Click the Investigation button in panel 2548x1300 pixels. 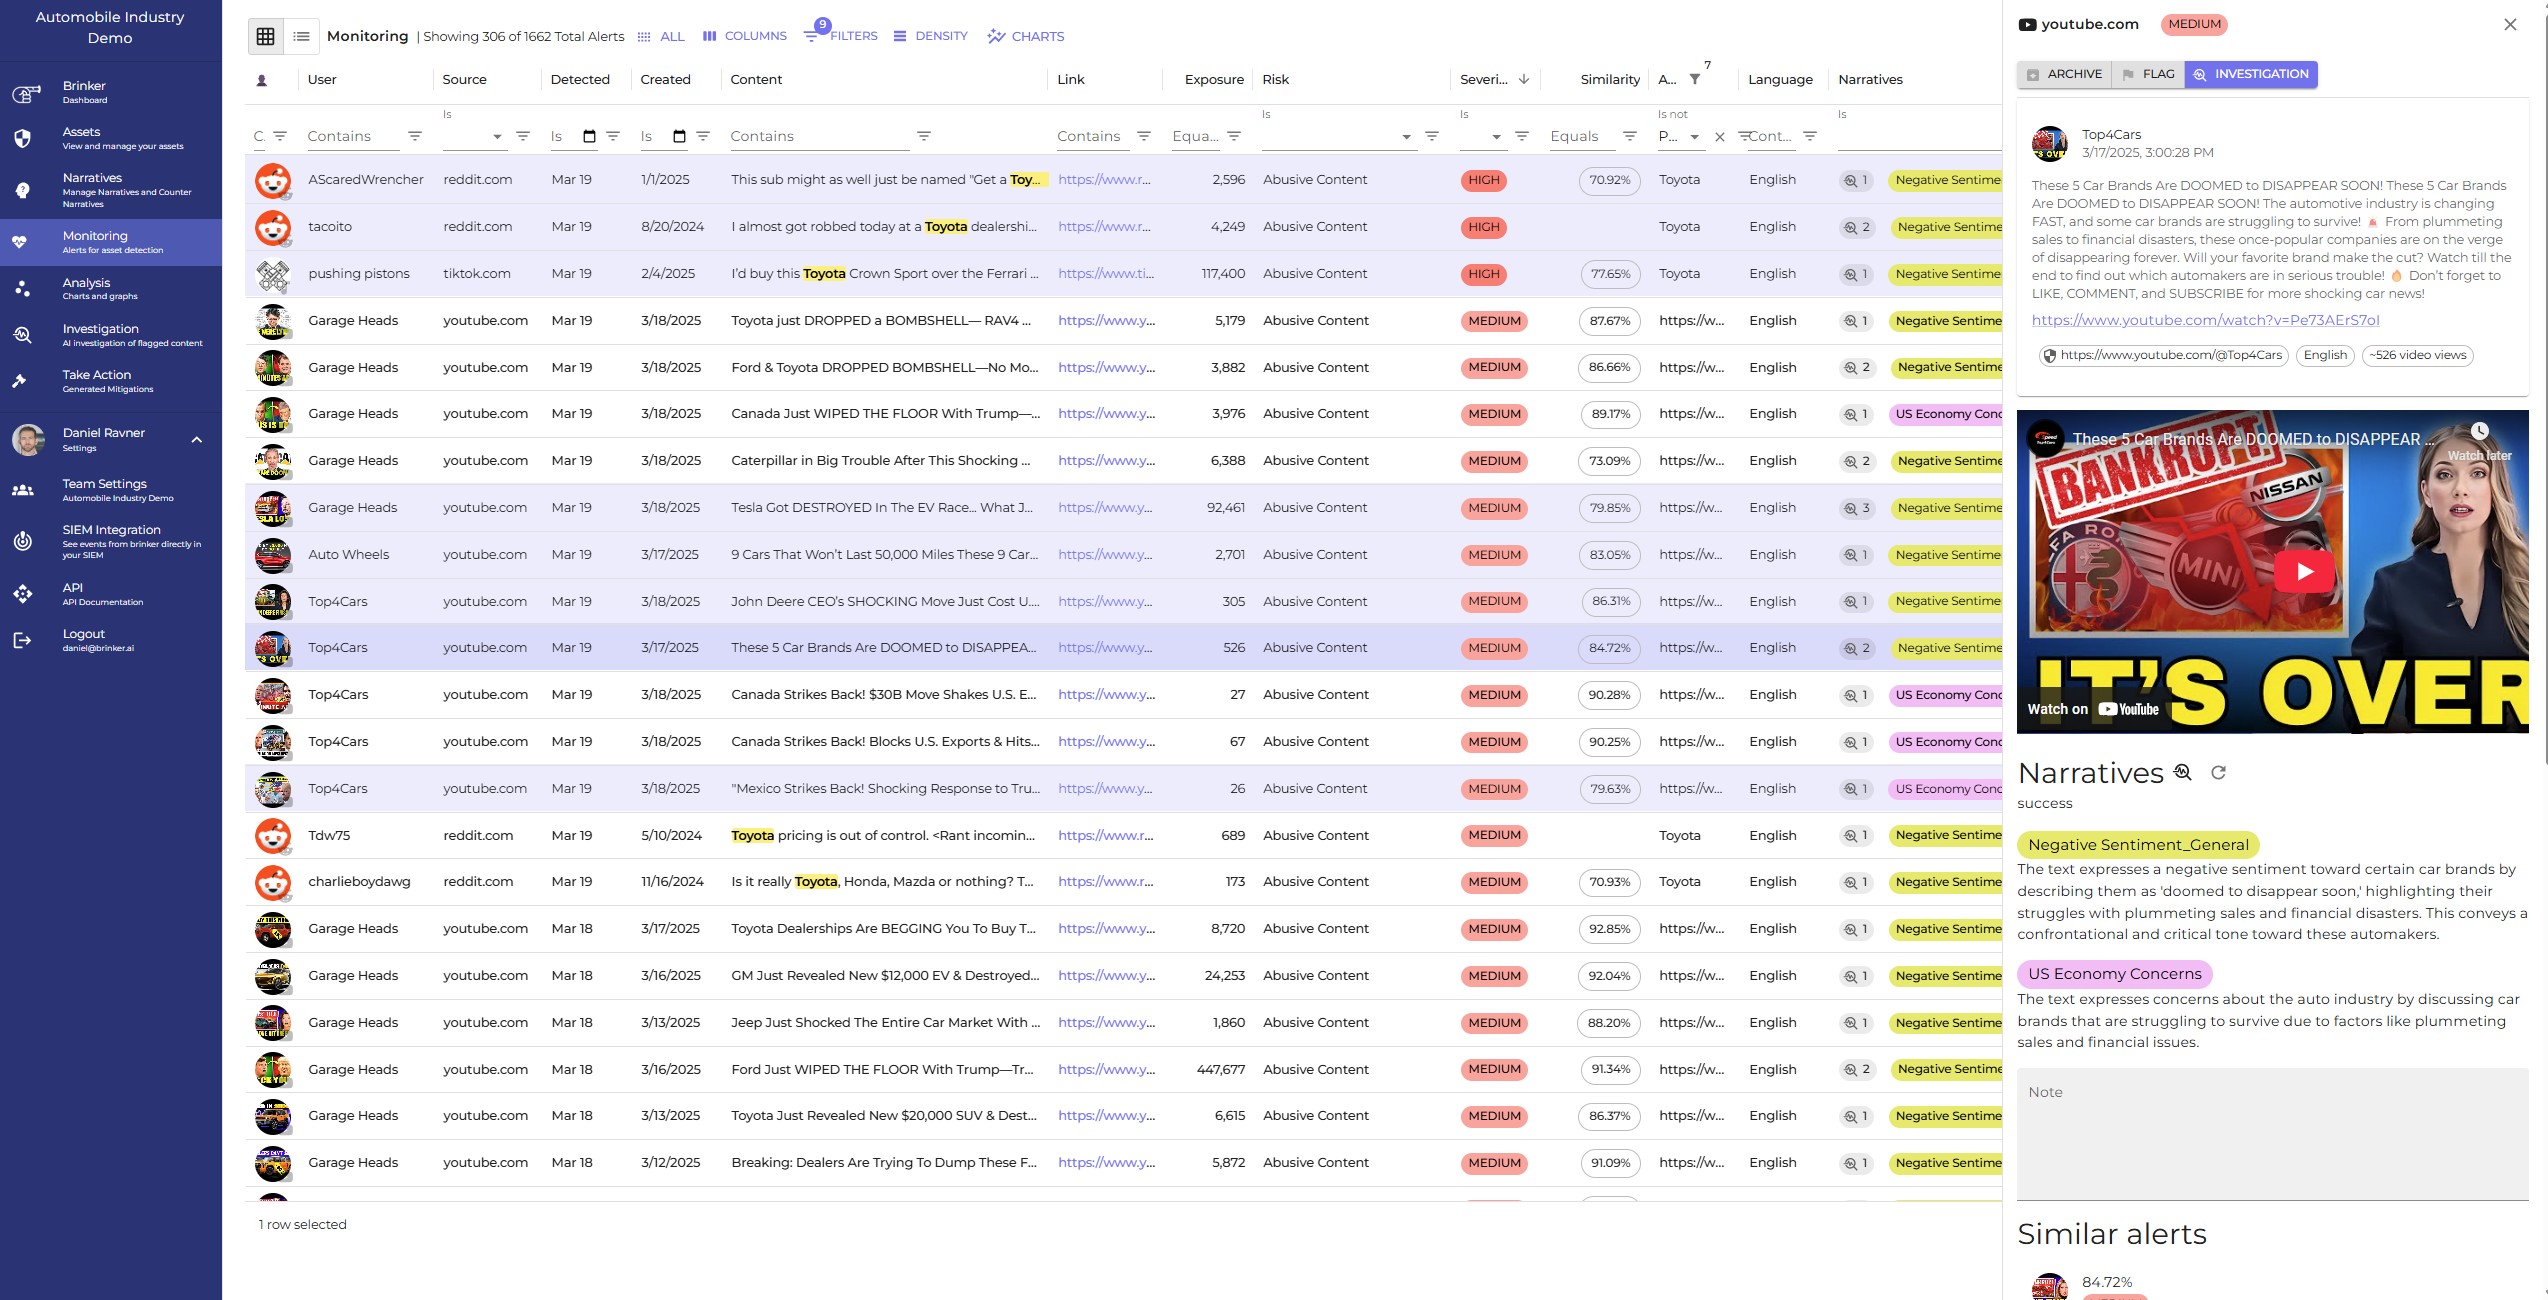click(x=2251, y=74)
